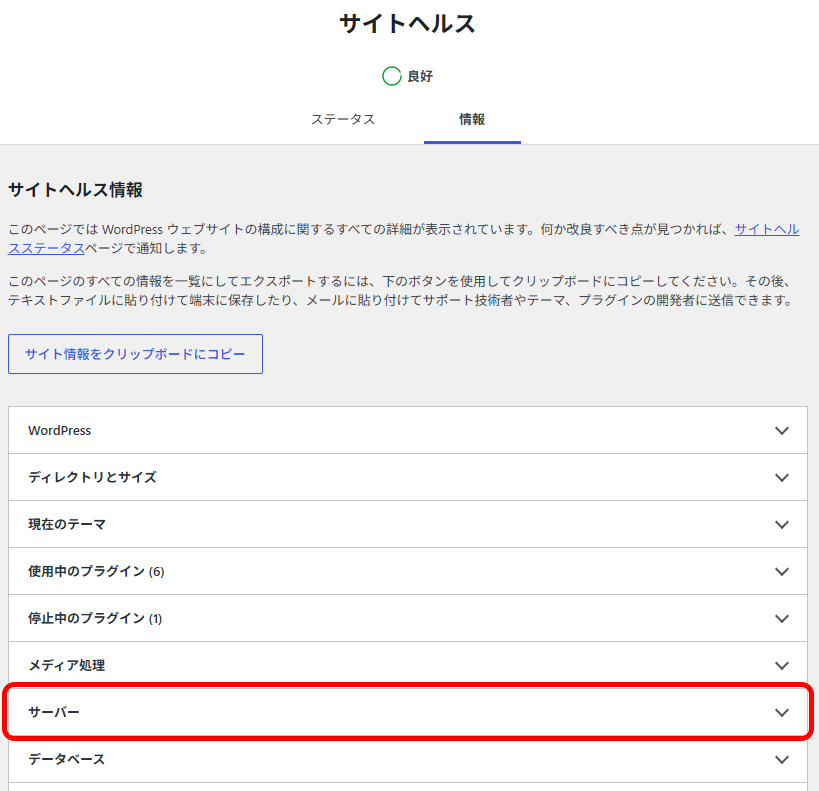Click サイト情報をクリップボードにコピー button
Screen dimensions: 819x791
click(x=135, y=354)
